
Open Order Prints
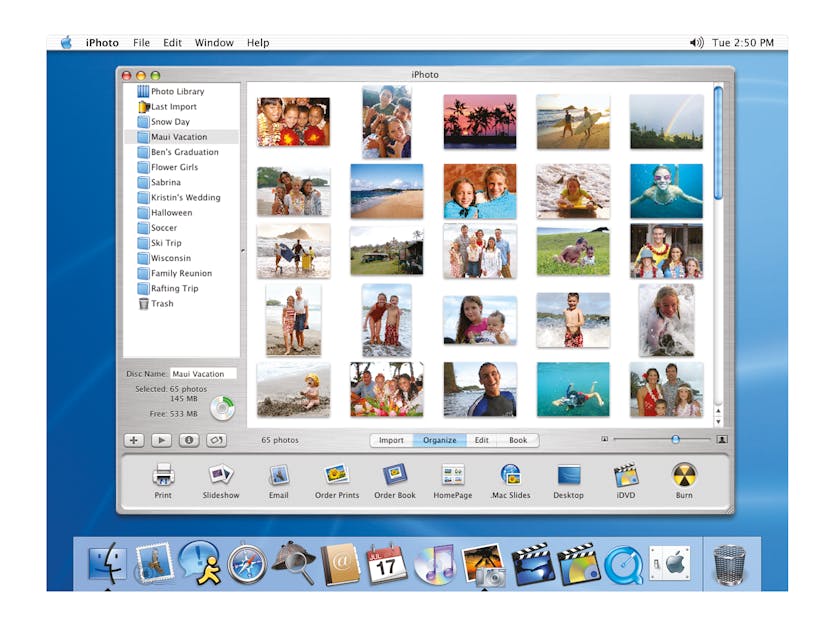pyautogui.click(x=337, y=475)
